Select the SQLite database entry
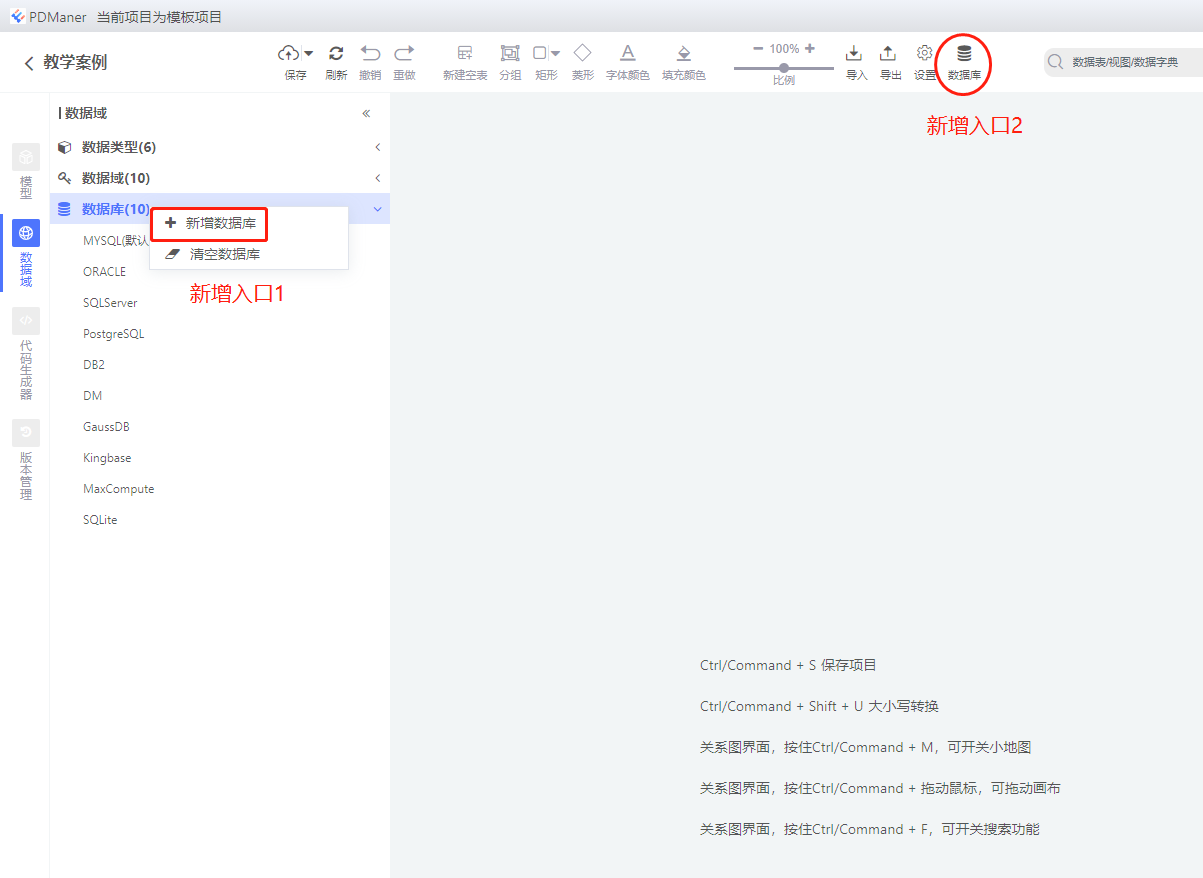 coord(100,519)
